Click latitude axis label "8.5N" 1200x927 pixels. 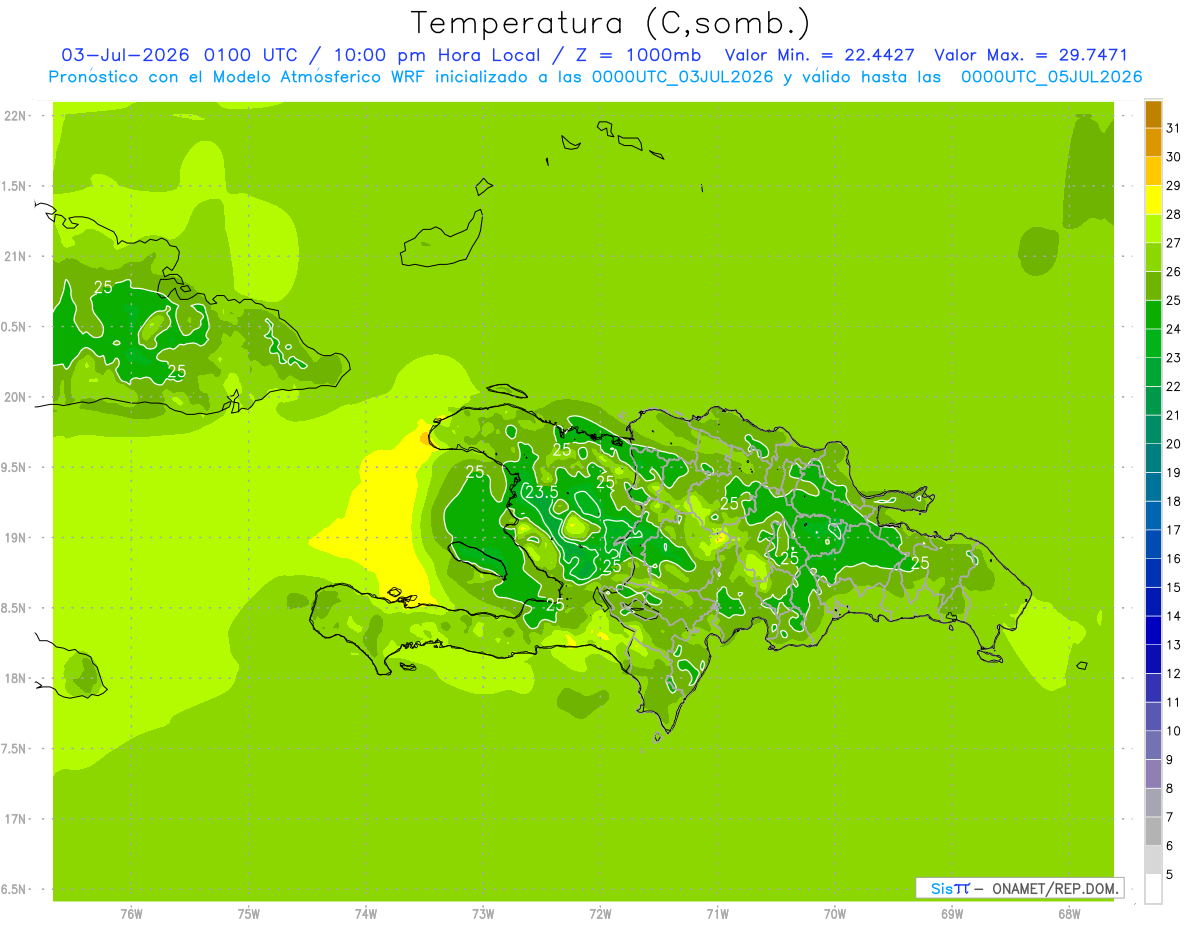(15, 608)
